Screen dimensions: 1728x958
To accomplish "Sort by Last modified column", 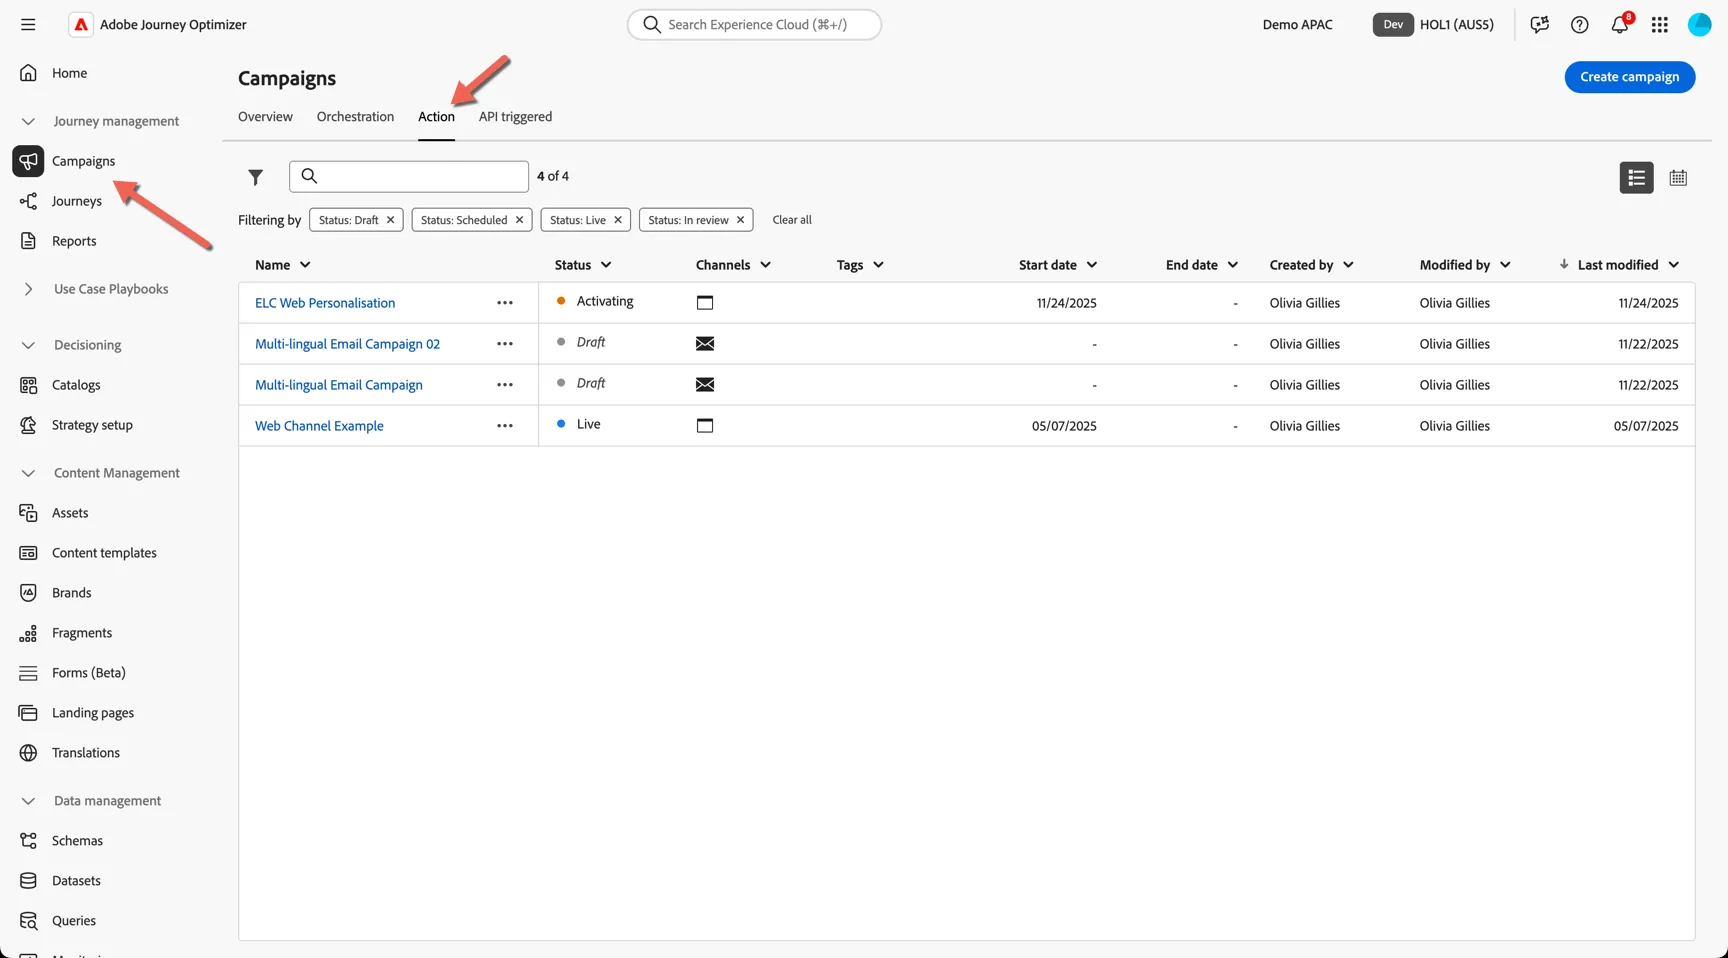I will coord(1618,265).
